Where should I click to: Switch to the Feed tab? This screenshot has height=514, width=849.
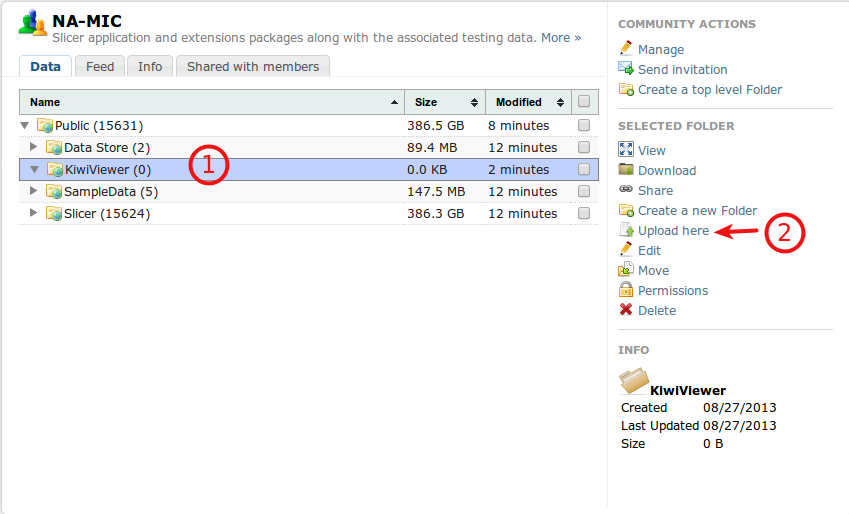(x=100, y=67)
